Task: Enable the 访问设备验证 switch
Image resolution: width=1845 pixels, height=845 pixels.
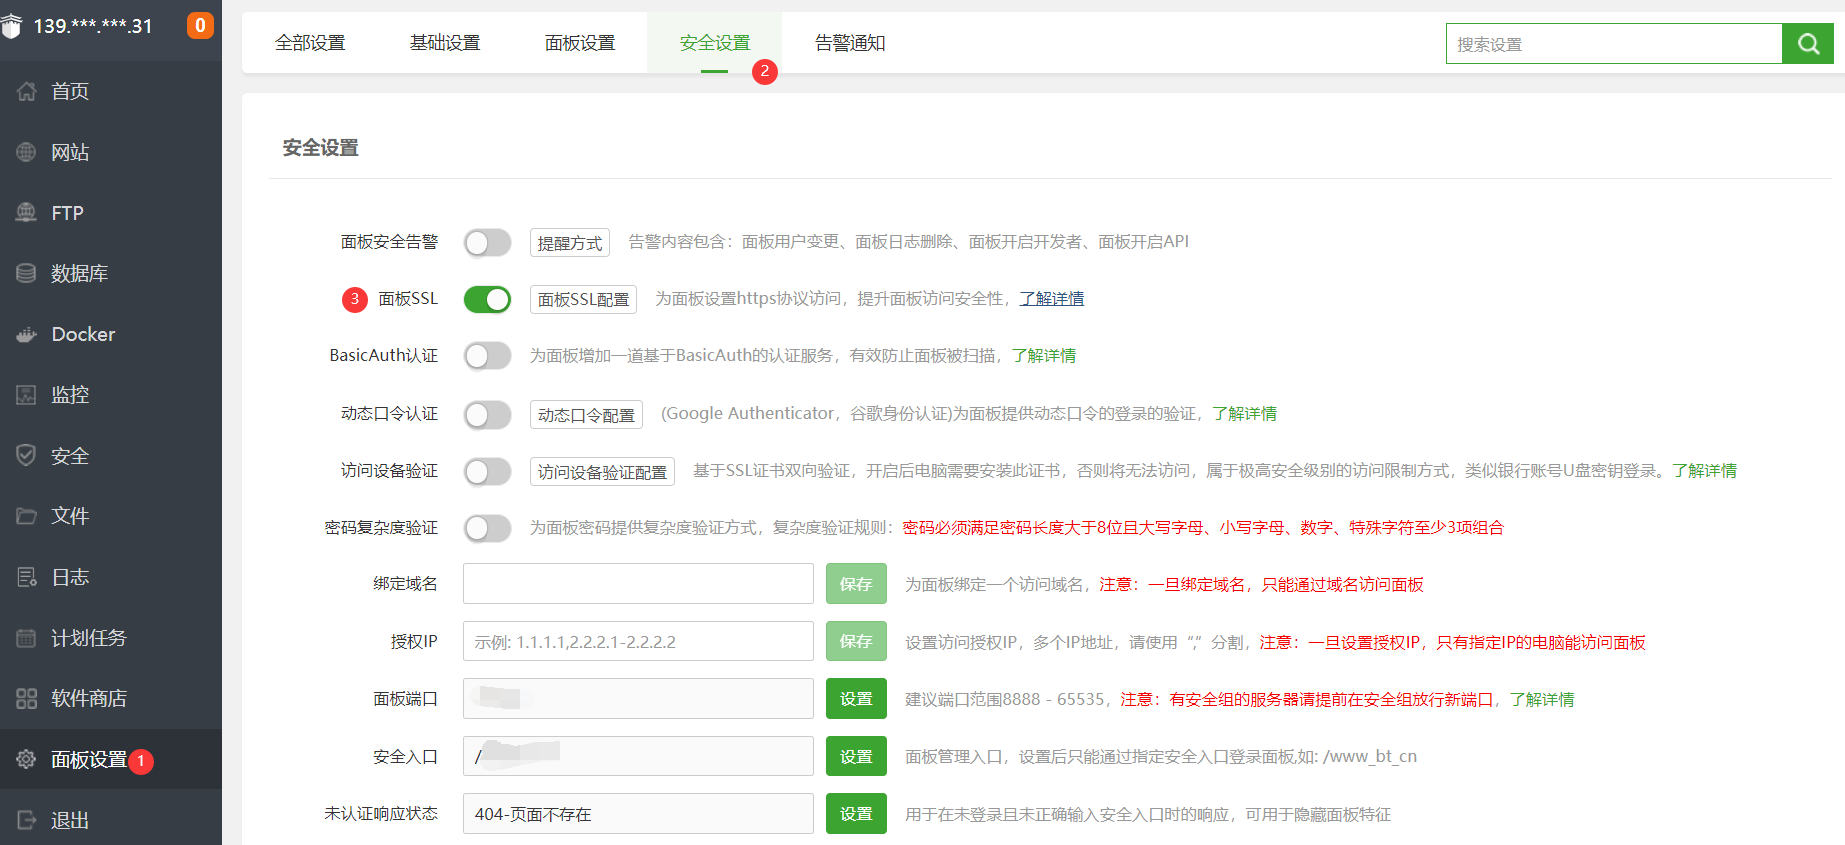Action: [487, 471]
